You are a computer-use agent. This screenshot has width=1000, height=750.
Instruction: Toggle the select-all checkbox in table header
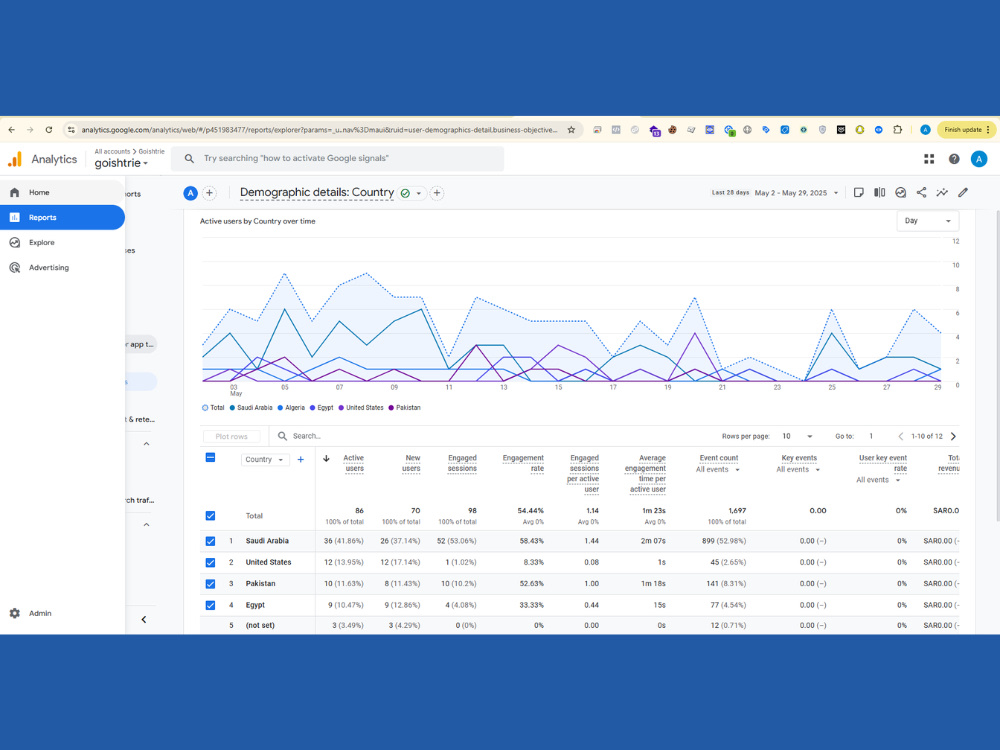coord(210,457)
